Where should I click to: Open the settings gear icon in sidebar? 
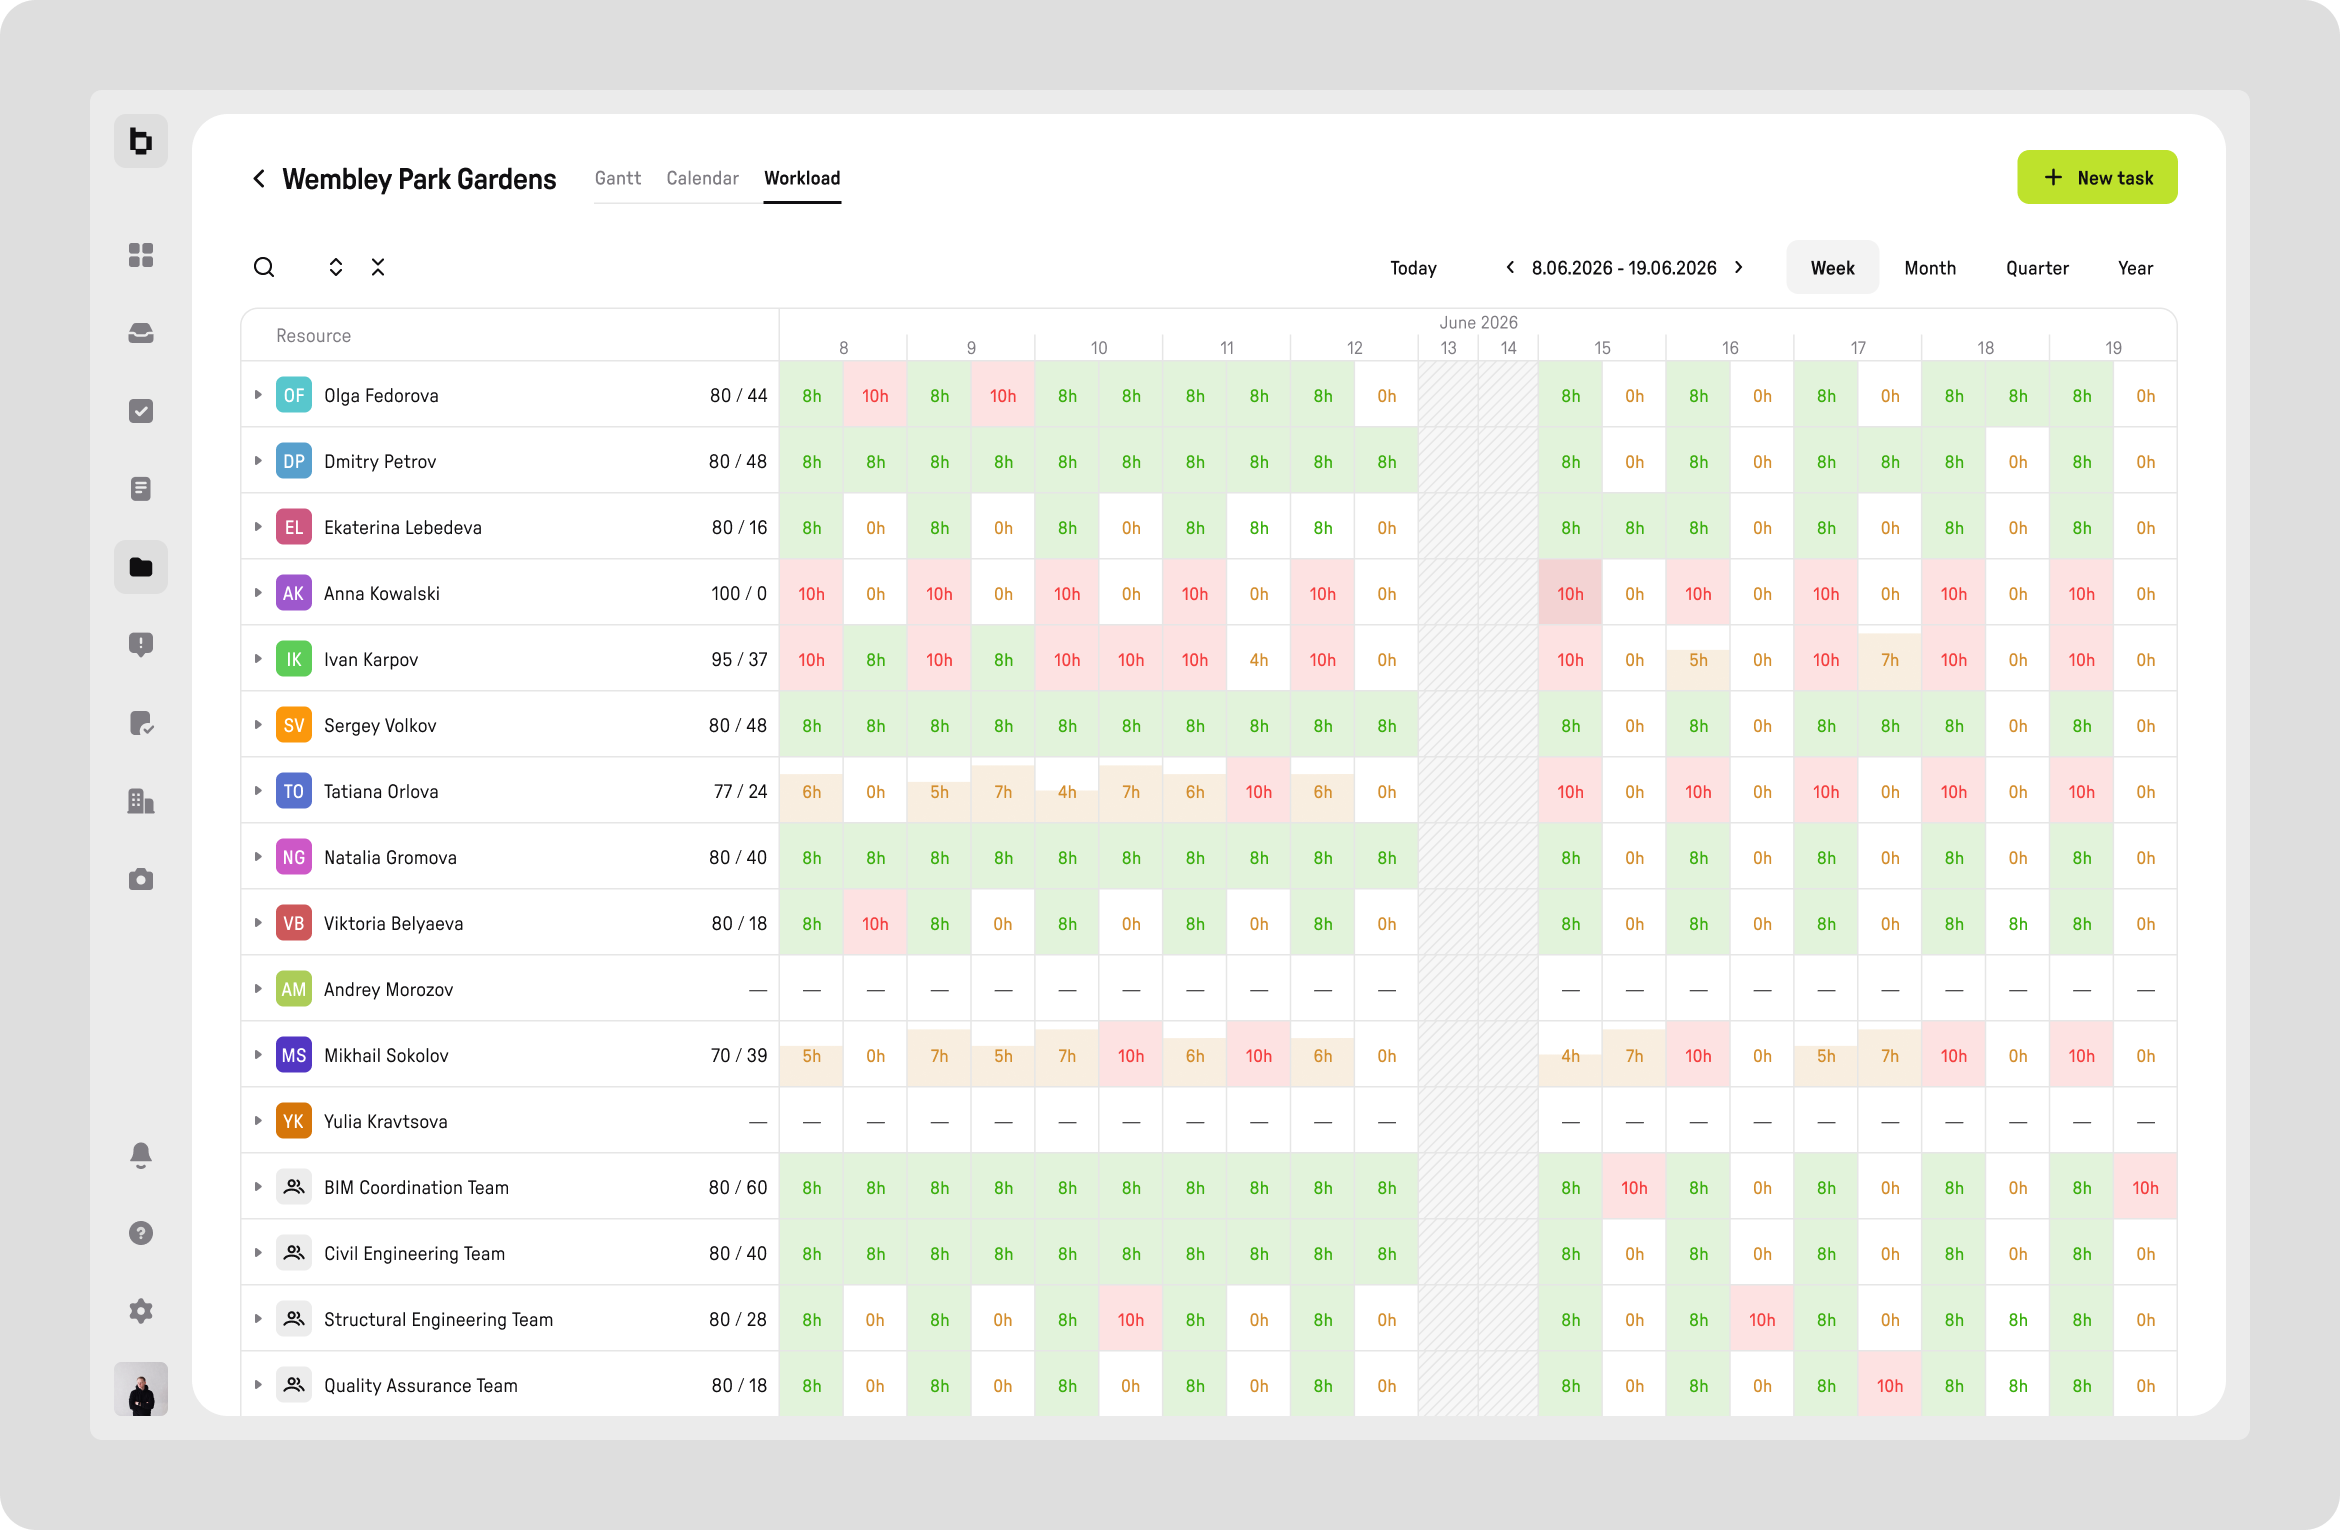point(141,1311)
